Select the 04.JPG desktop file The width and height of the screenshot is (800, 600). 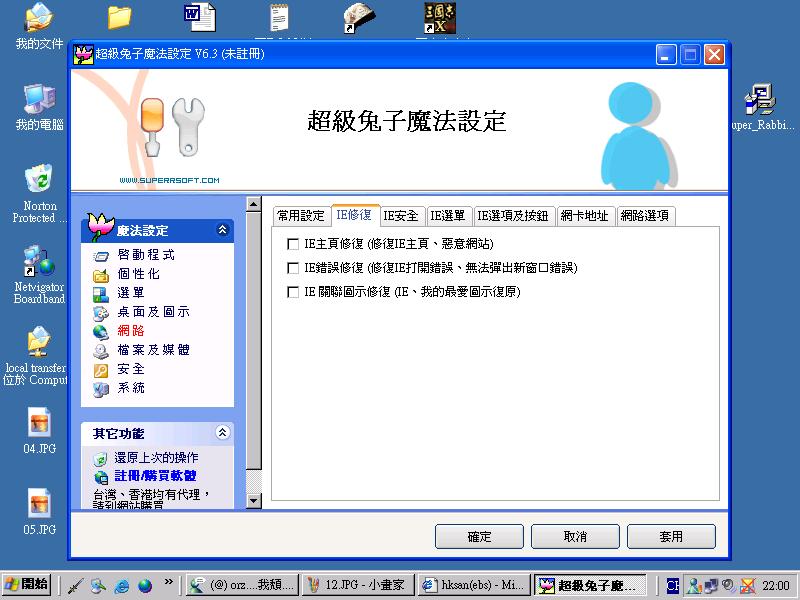[x=39, y=431]
